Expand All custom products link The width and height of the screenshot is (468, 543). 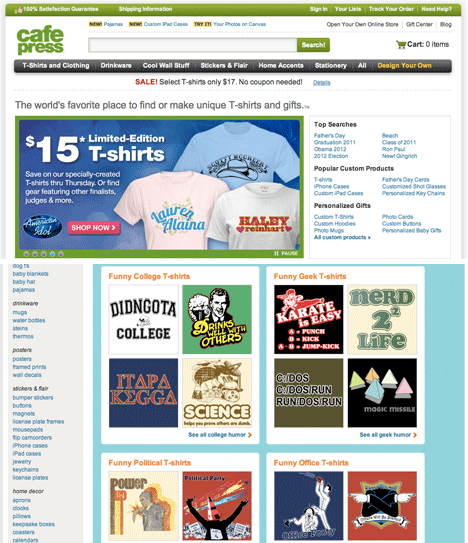click(342, 237)
